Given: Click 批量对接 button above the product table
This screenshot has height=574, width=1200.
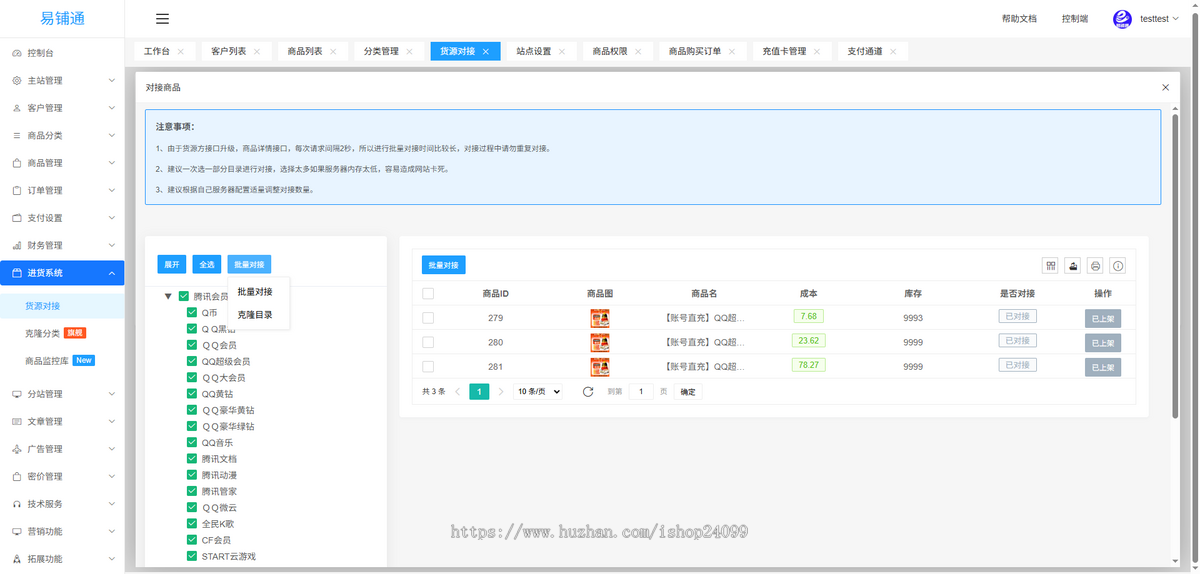Looking at the screenshot, I should [443, 265].
